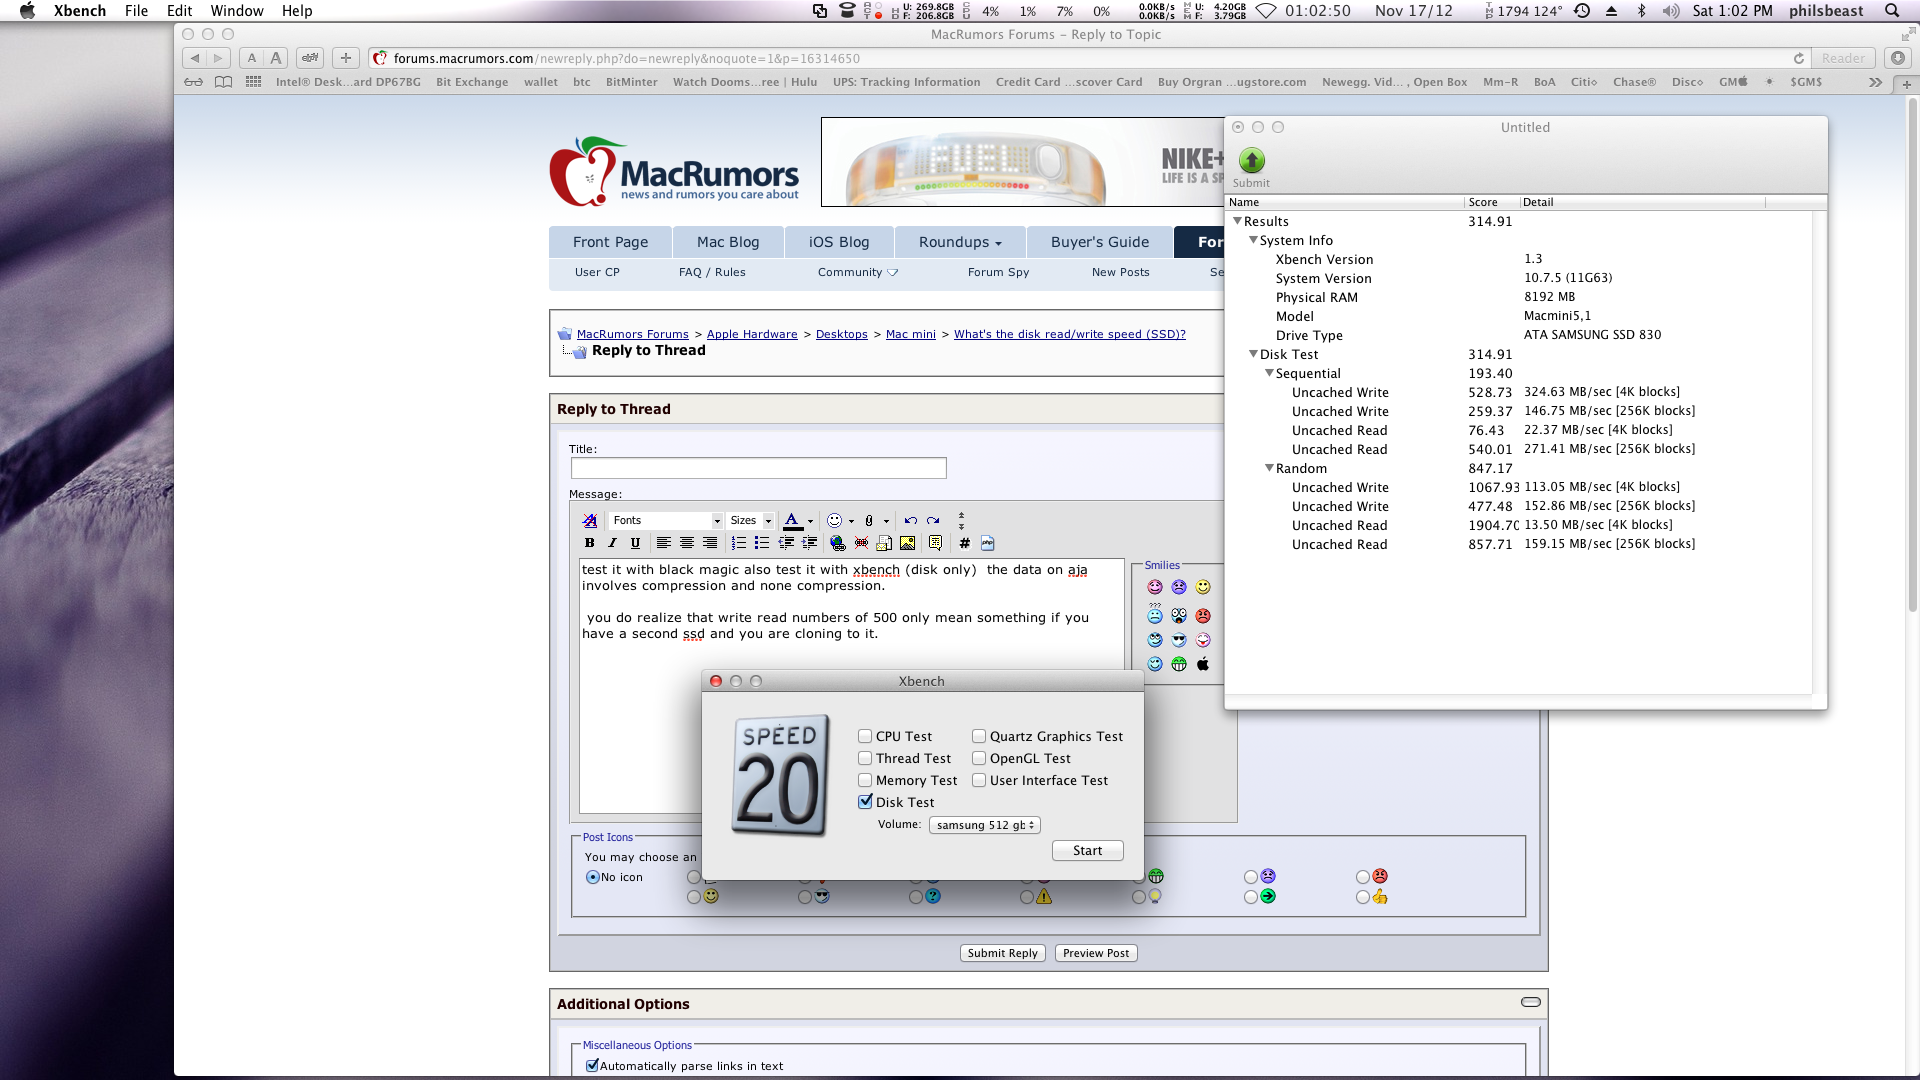Open the Help menu
The width and height of the screenshot is (1920, 1080).
(297, 11)
